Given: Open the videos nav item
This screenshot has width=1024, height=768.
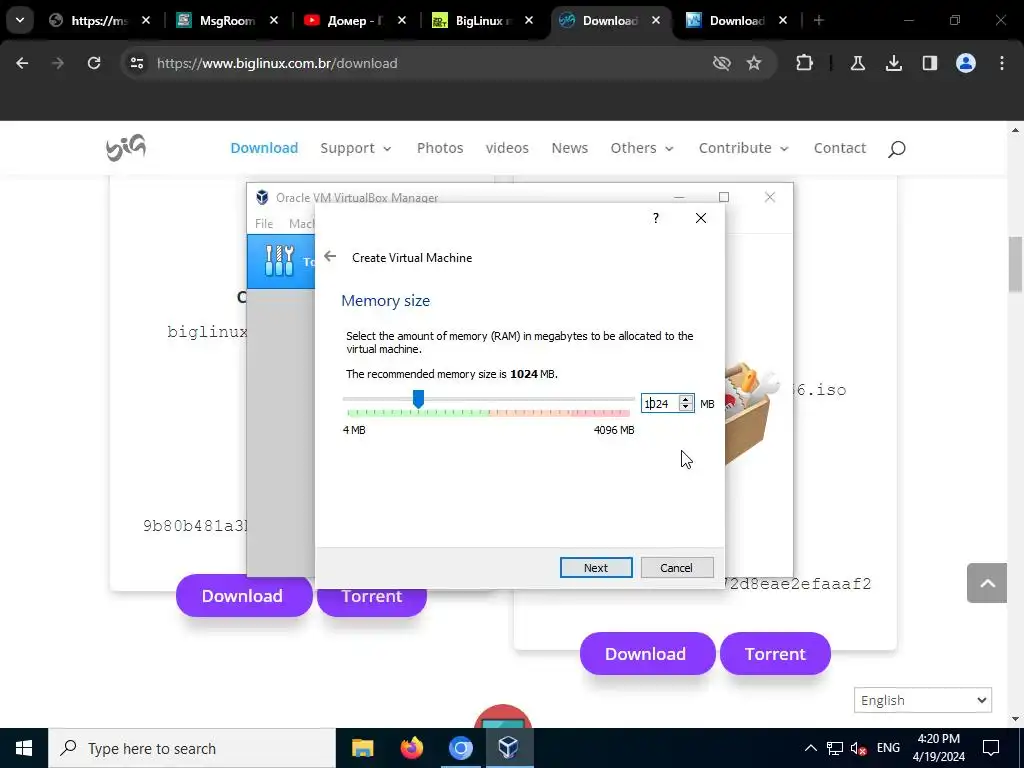Looking at the screenshot, I should pos(507,148).
